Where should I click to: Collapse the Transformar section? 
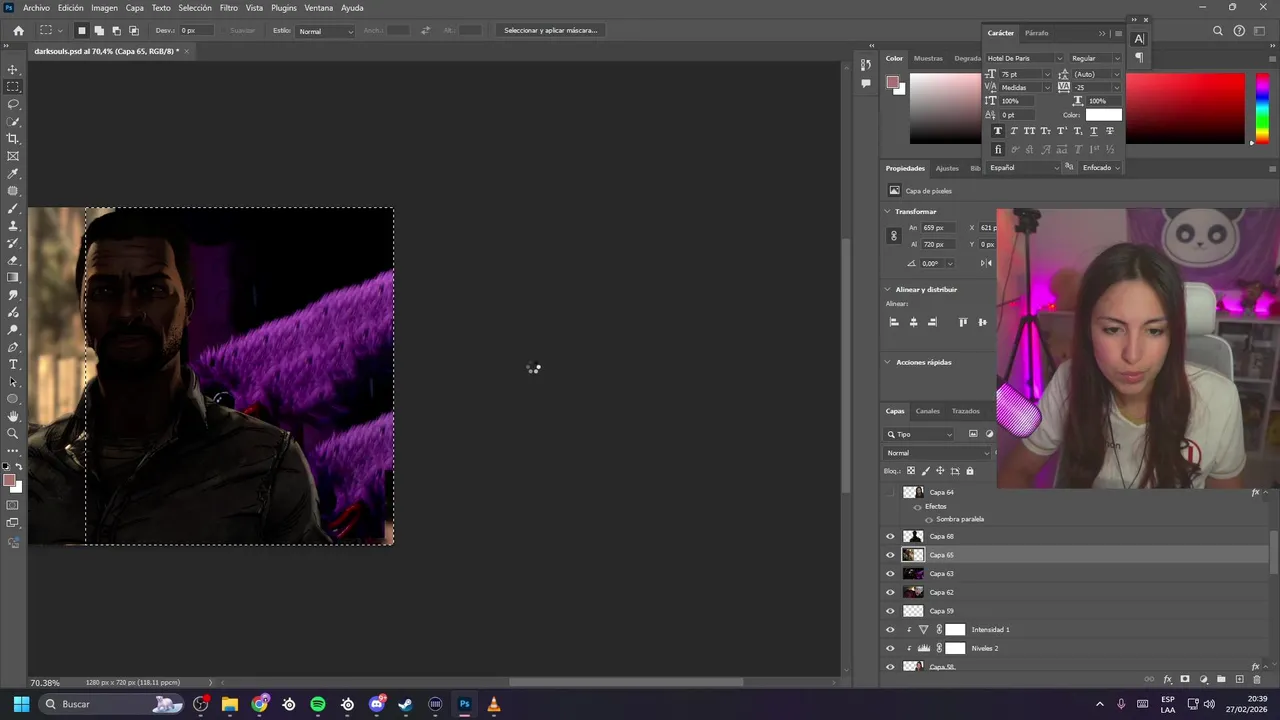tap(887, 212)
